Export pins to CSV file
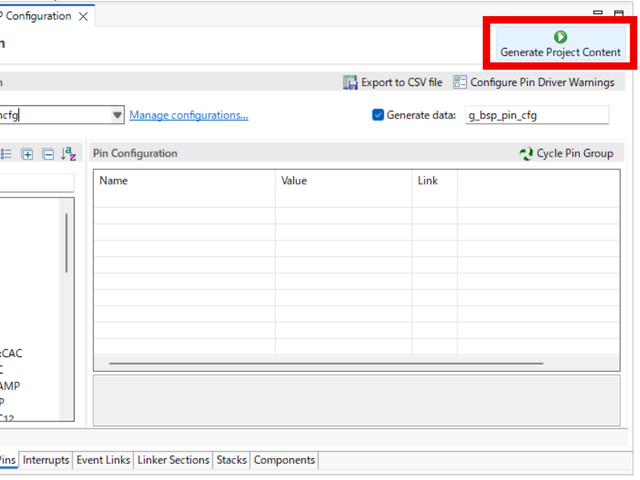The width and height of the screenshot is (640, 480). pyautogui.click(x=393, y=82)
